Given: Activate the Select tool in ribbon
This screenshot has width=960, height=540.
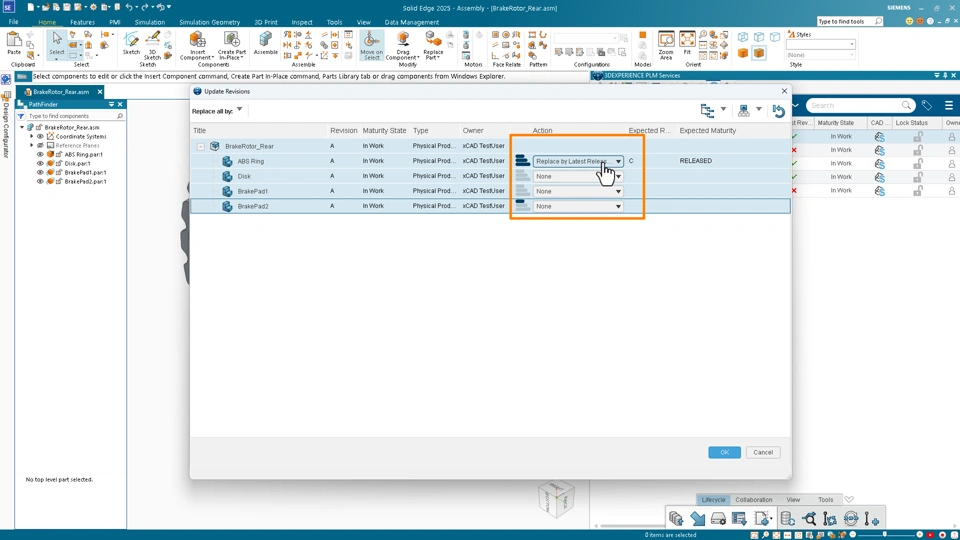Looking at the screenshot, I should click(x=57, y=43).
